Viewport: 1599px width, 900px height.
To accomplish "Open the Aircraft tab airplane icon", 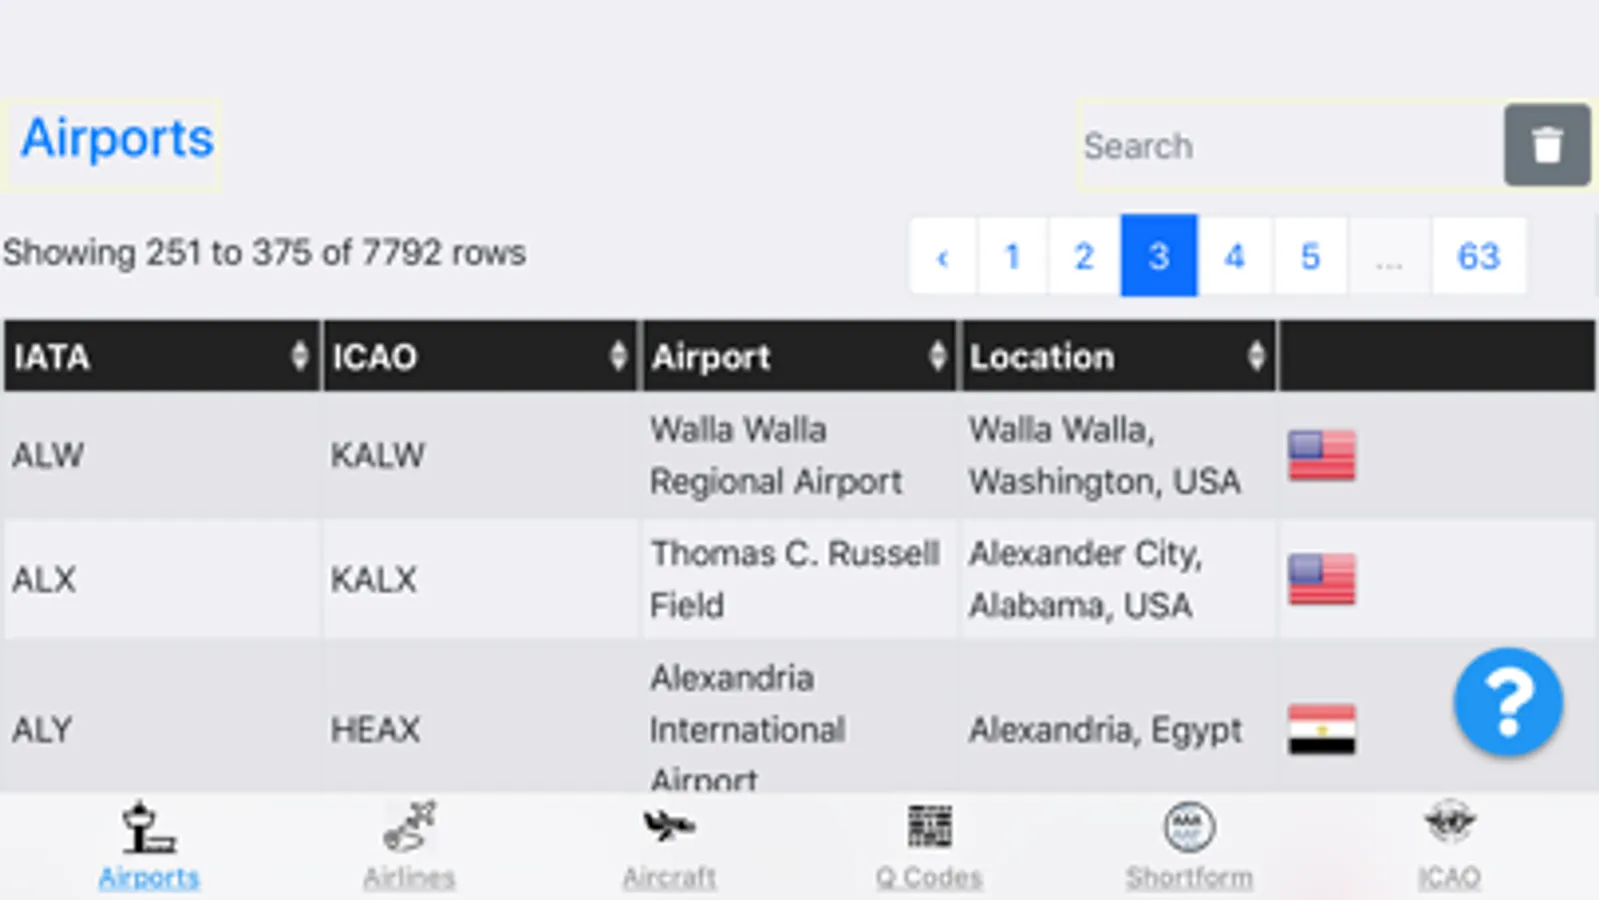I will (668, 827).
